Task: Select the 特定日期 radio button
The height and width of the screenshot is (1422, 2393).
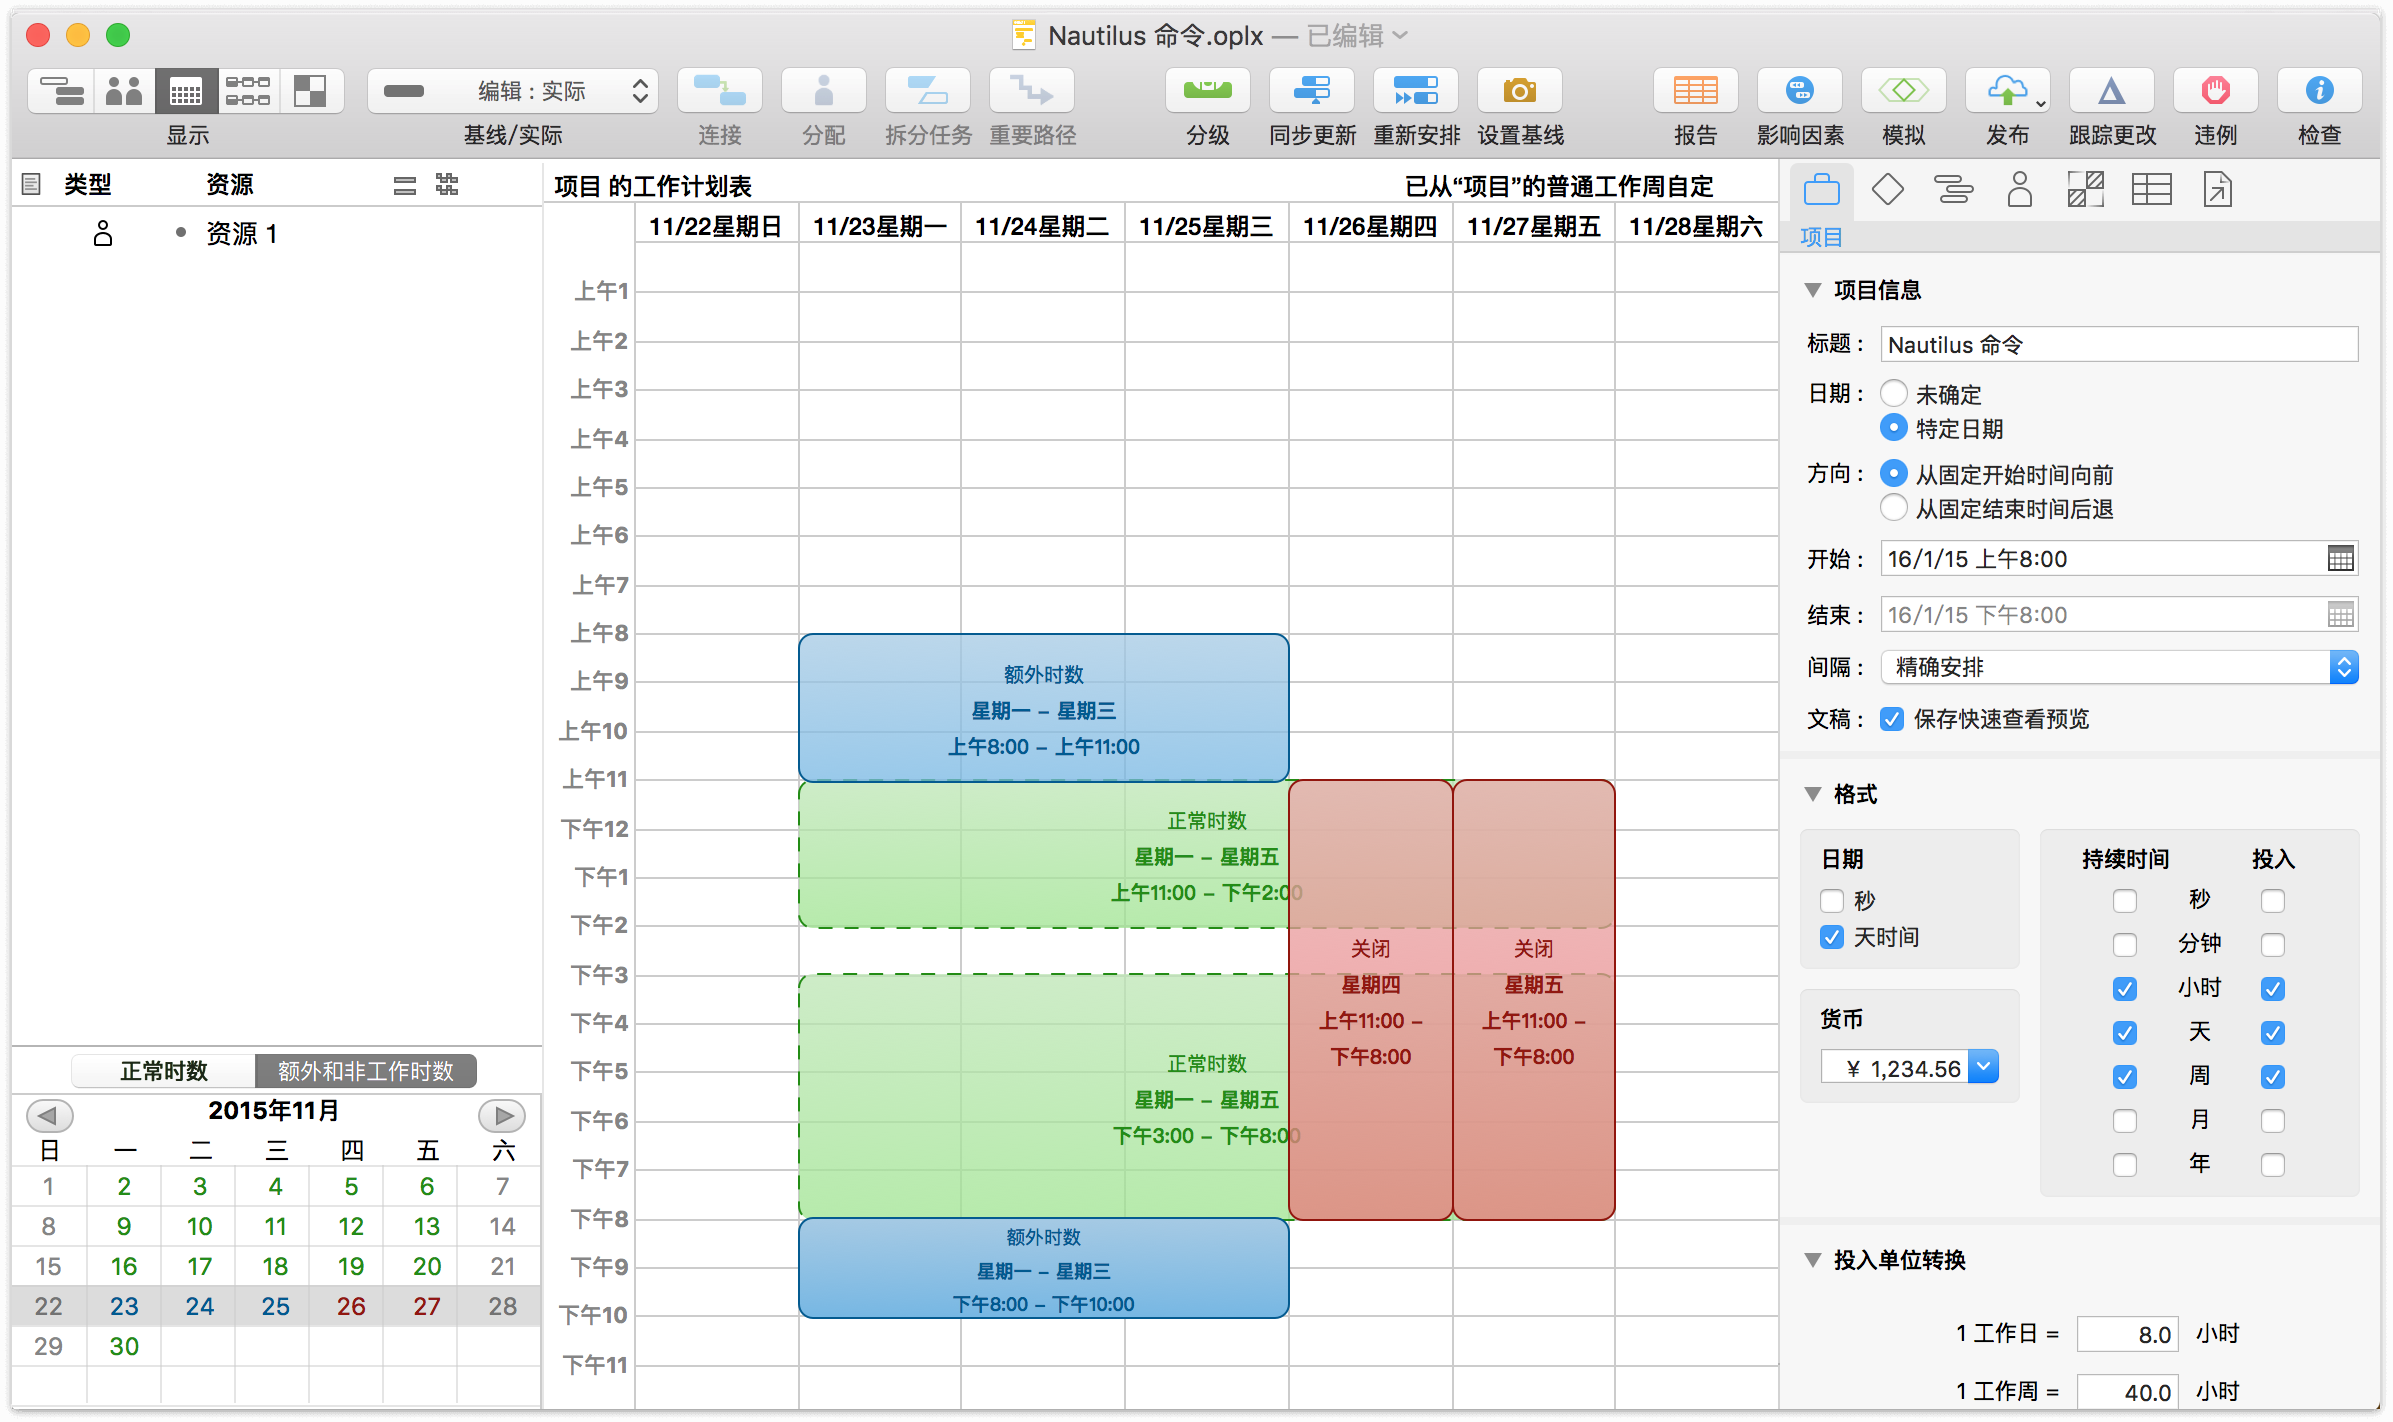Action: pos(1894,428)
